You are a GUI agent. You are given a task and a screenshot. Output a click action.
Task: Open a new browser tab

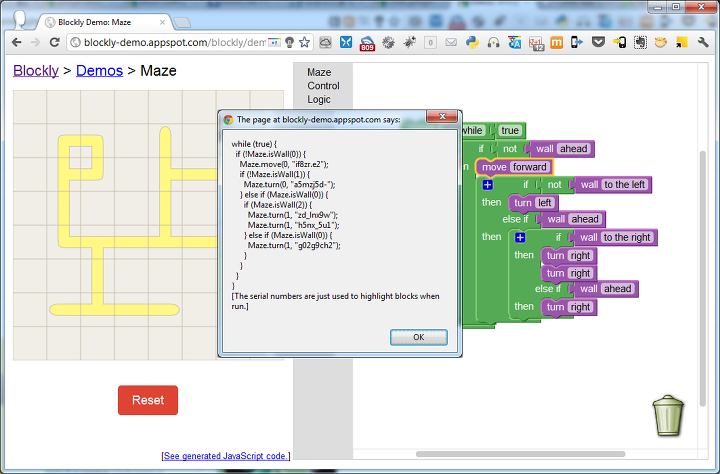(182, 23)
